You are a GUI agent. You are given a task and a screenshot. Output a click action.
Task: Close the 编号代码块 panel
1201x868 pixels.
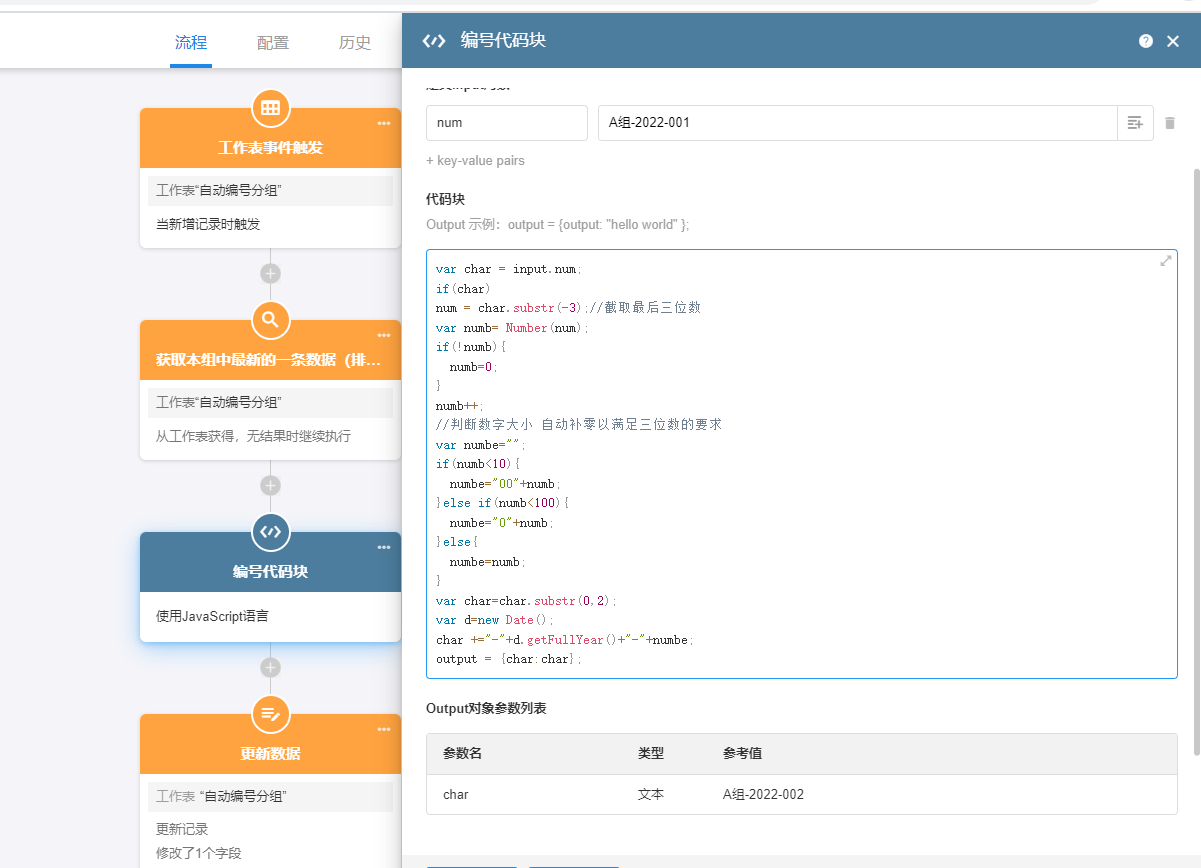[x=1173, y=41]
